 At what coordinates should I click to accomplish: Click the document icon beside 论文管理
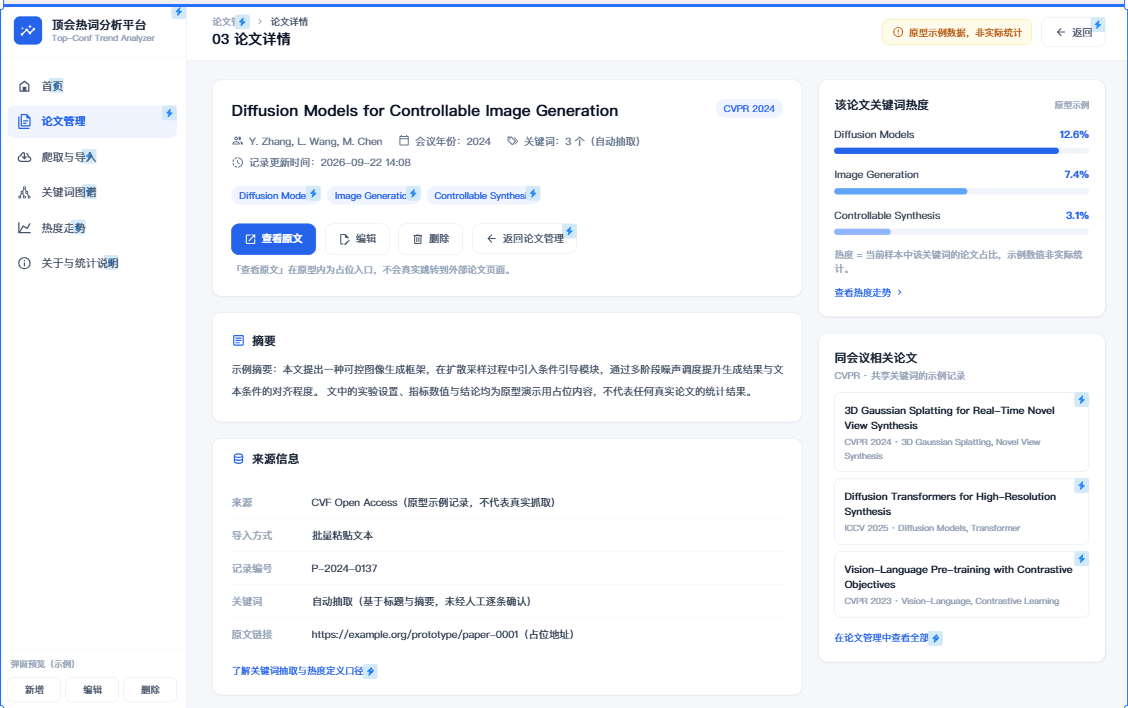24,122
